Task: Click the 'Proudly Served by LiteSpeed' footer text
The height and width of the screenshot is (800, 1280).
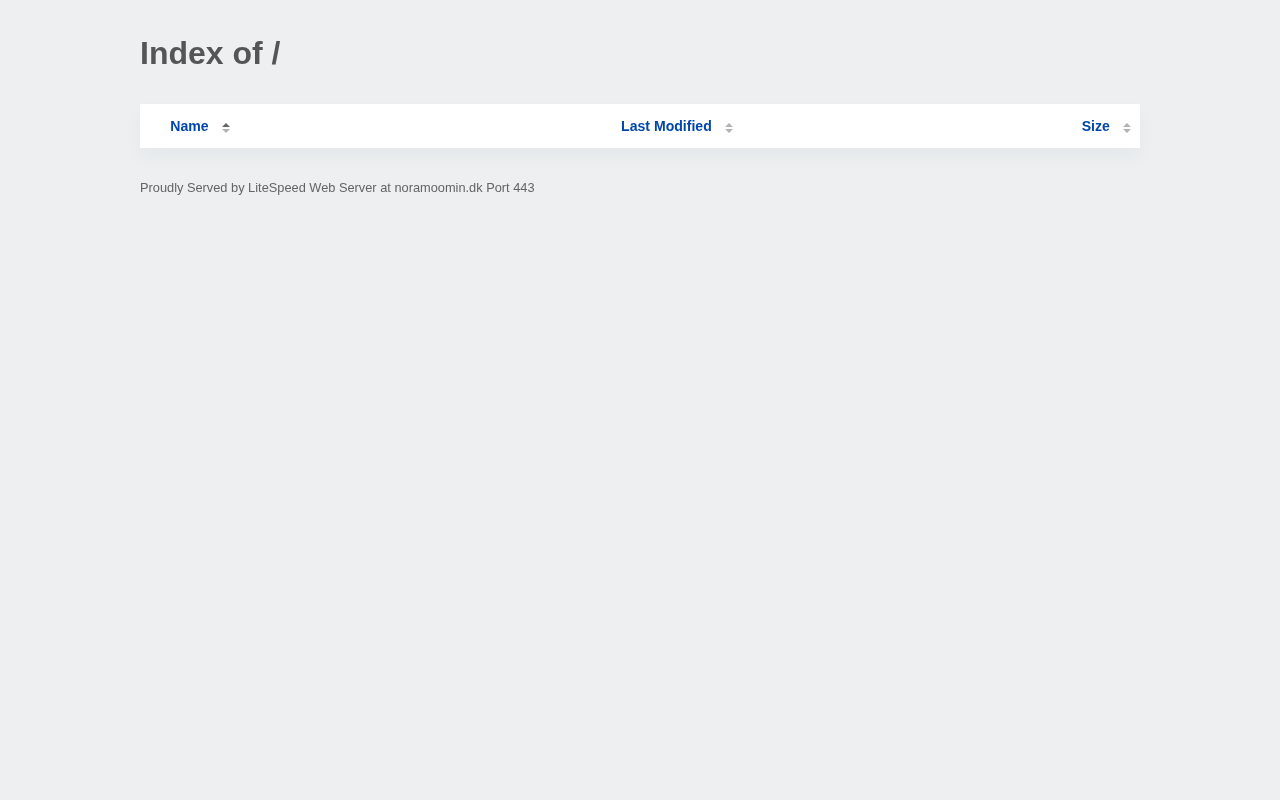Action: point(337,188)
